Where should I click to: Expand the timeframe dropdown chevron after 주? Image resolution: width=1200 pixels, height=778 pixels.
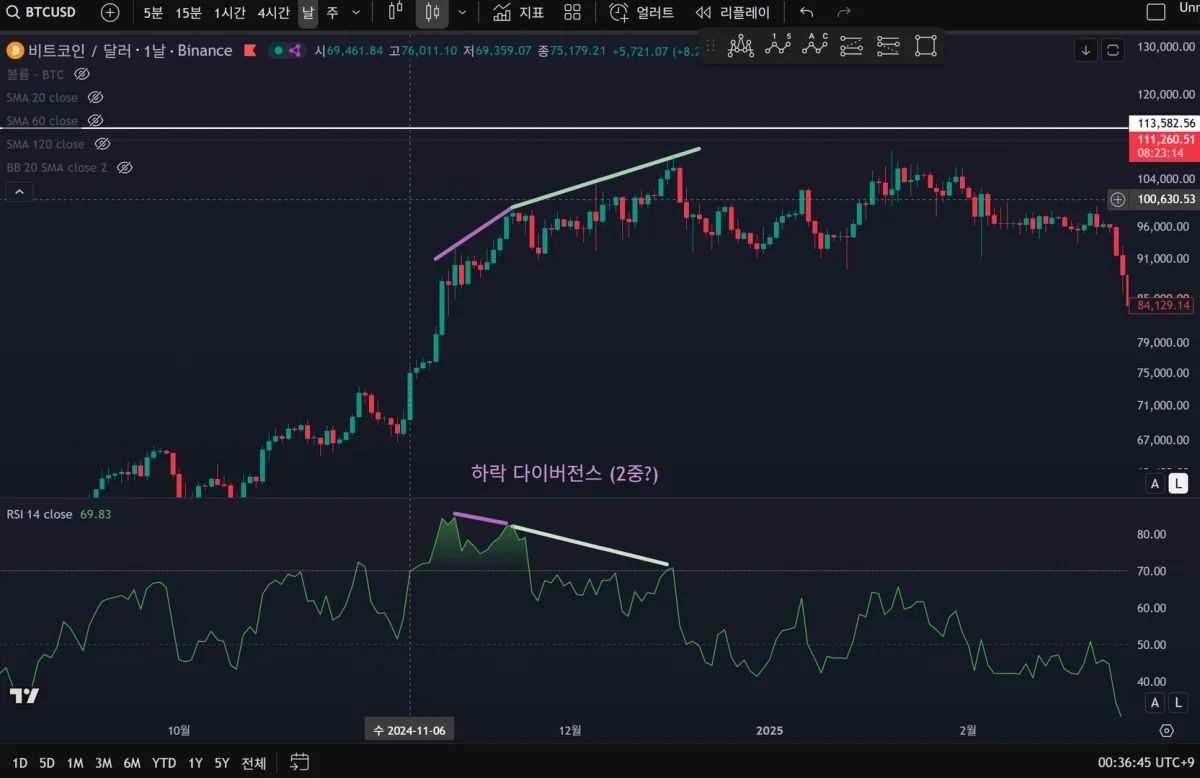356,13
